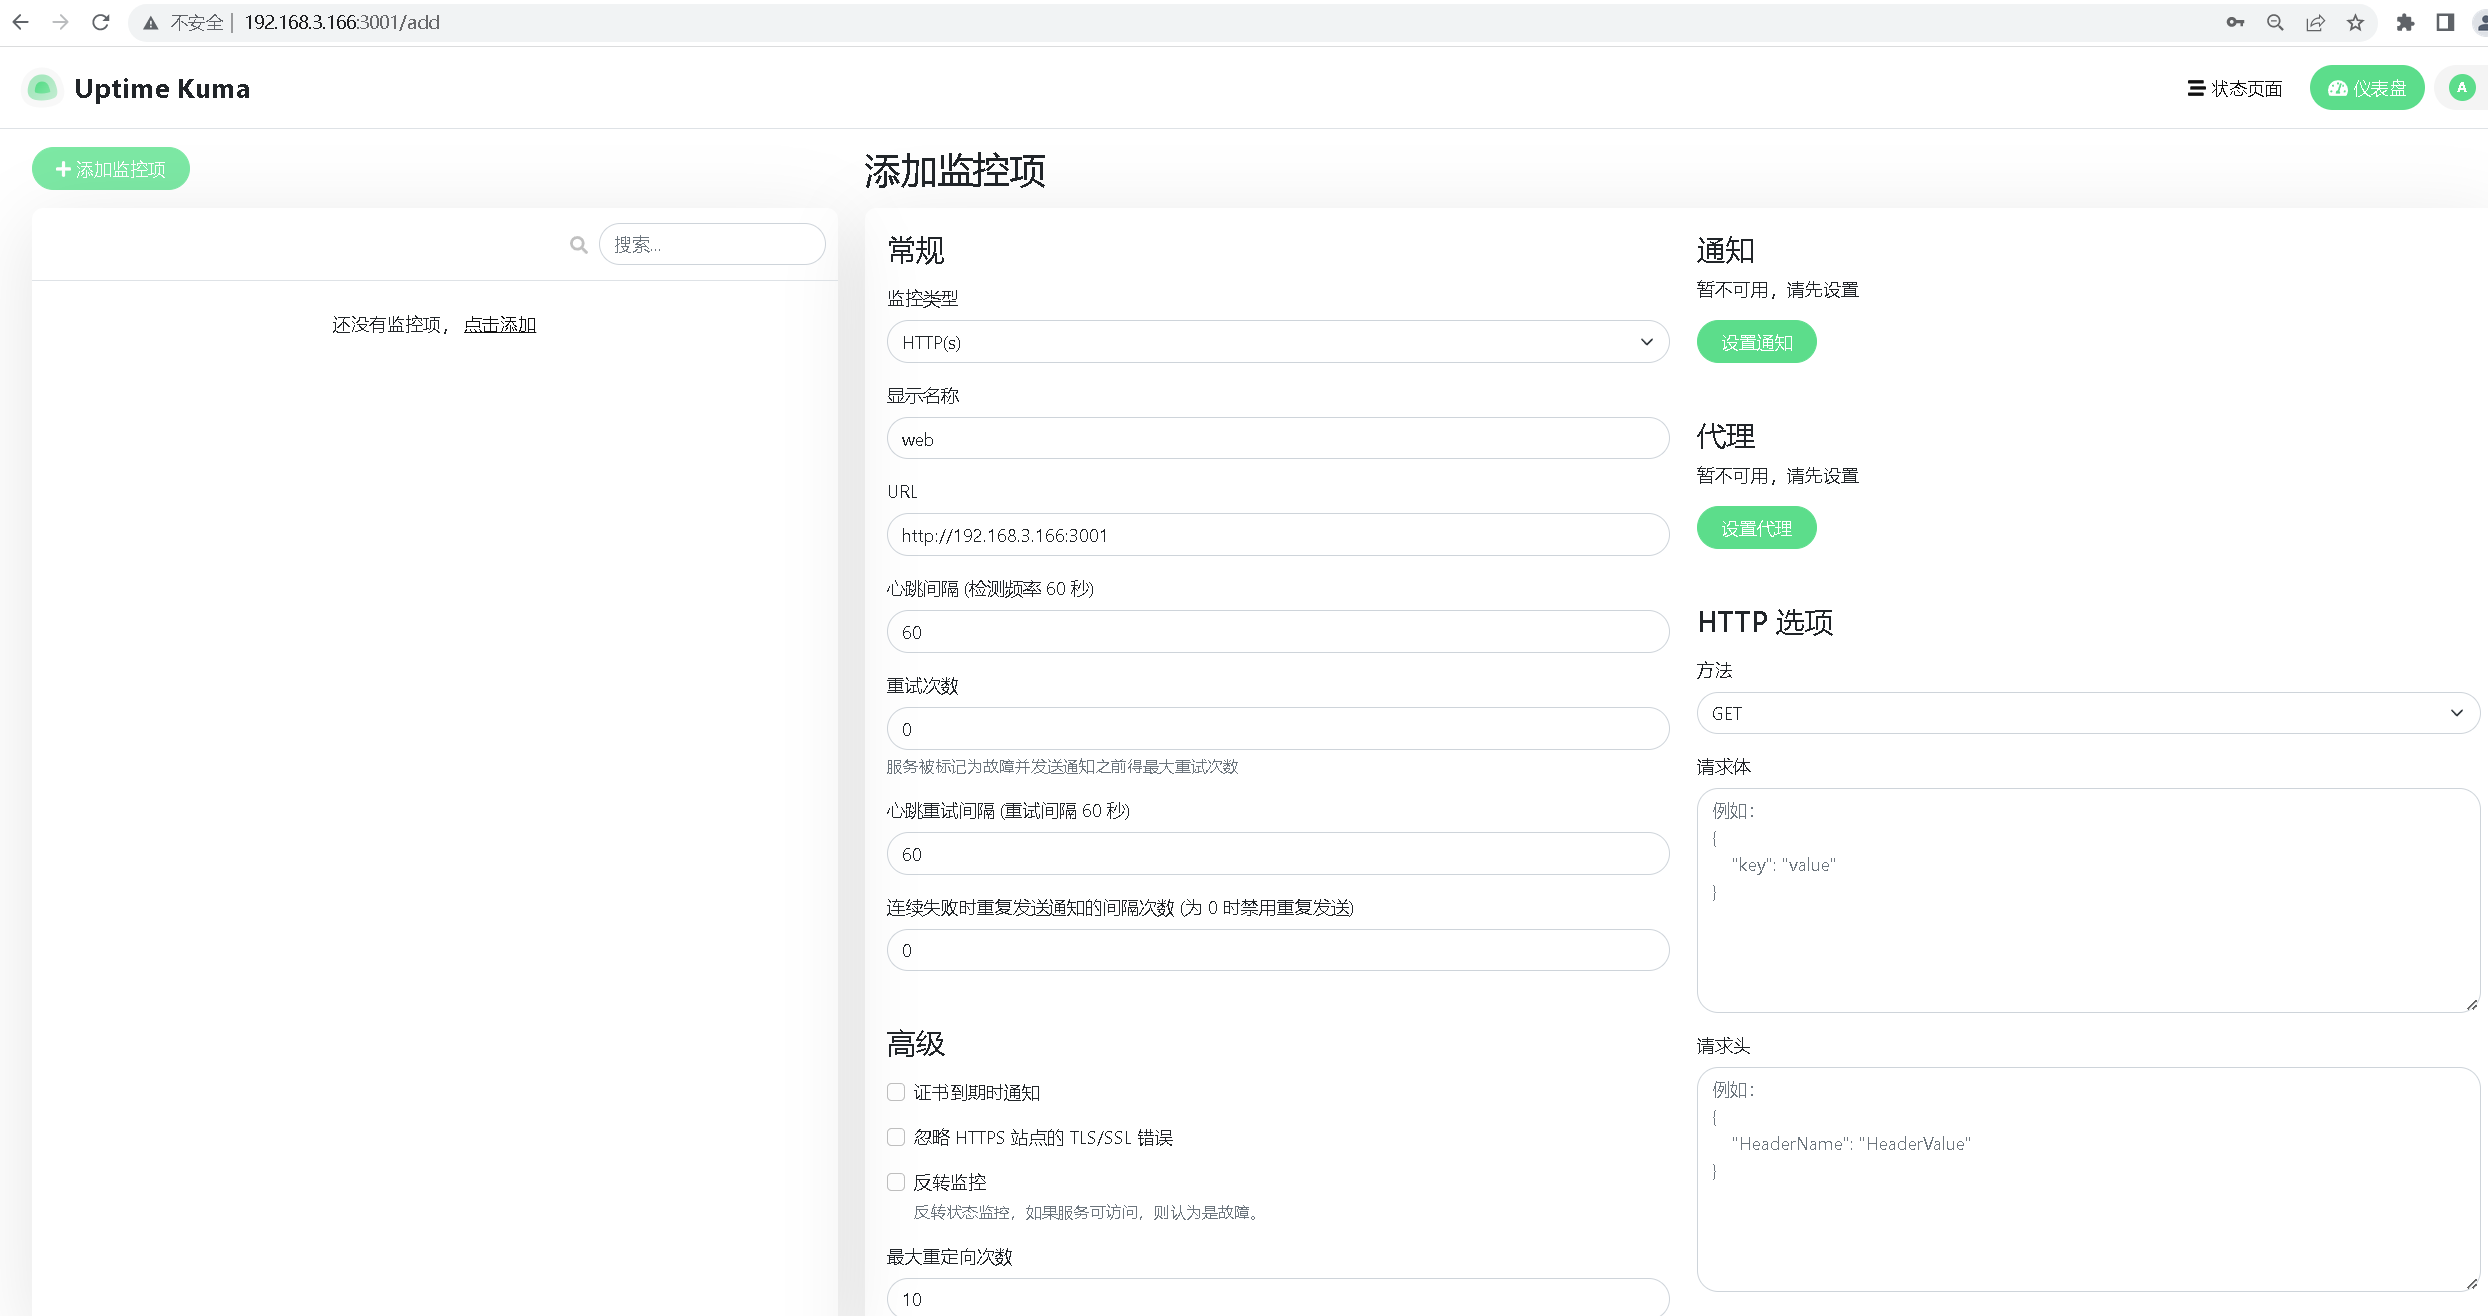Click into the URL input field
Screen dimensions: 2488x1316
pyautogui.click(x=1277, y=535)
